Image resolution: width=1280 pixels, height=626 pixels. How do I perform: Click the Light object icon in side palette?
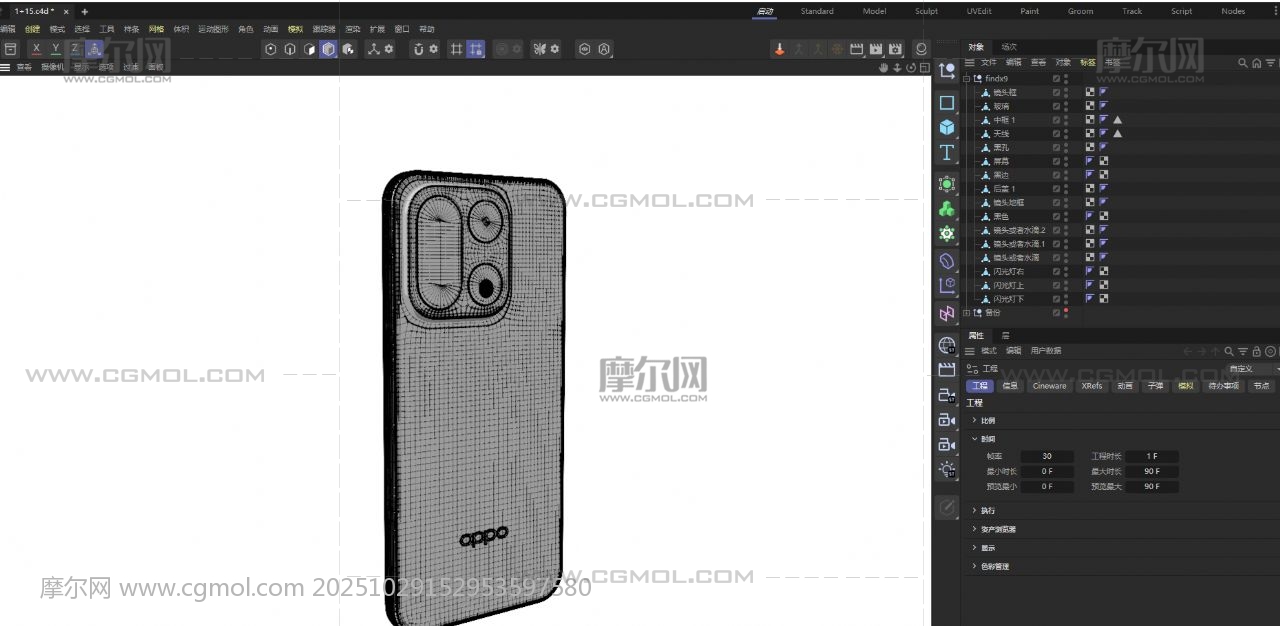[947, 469]
